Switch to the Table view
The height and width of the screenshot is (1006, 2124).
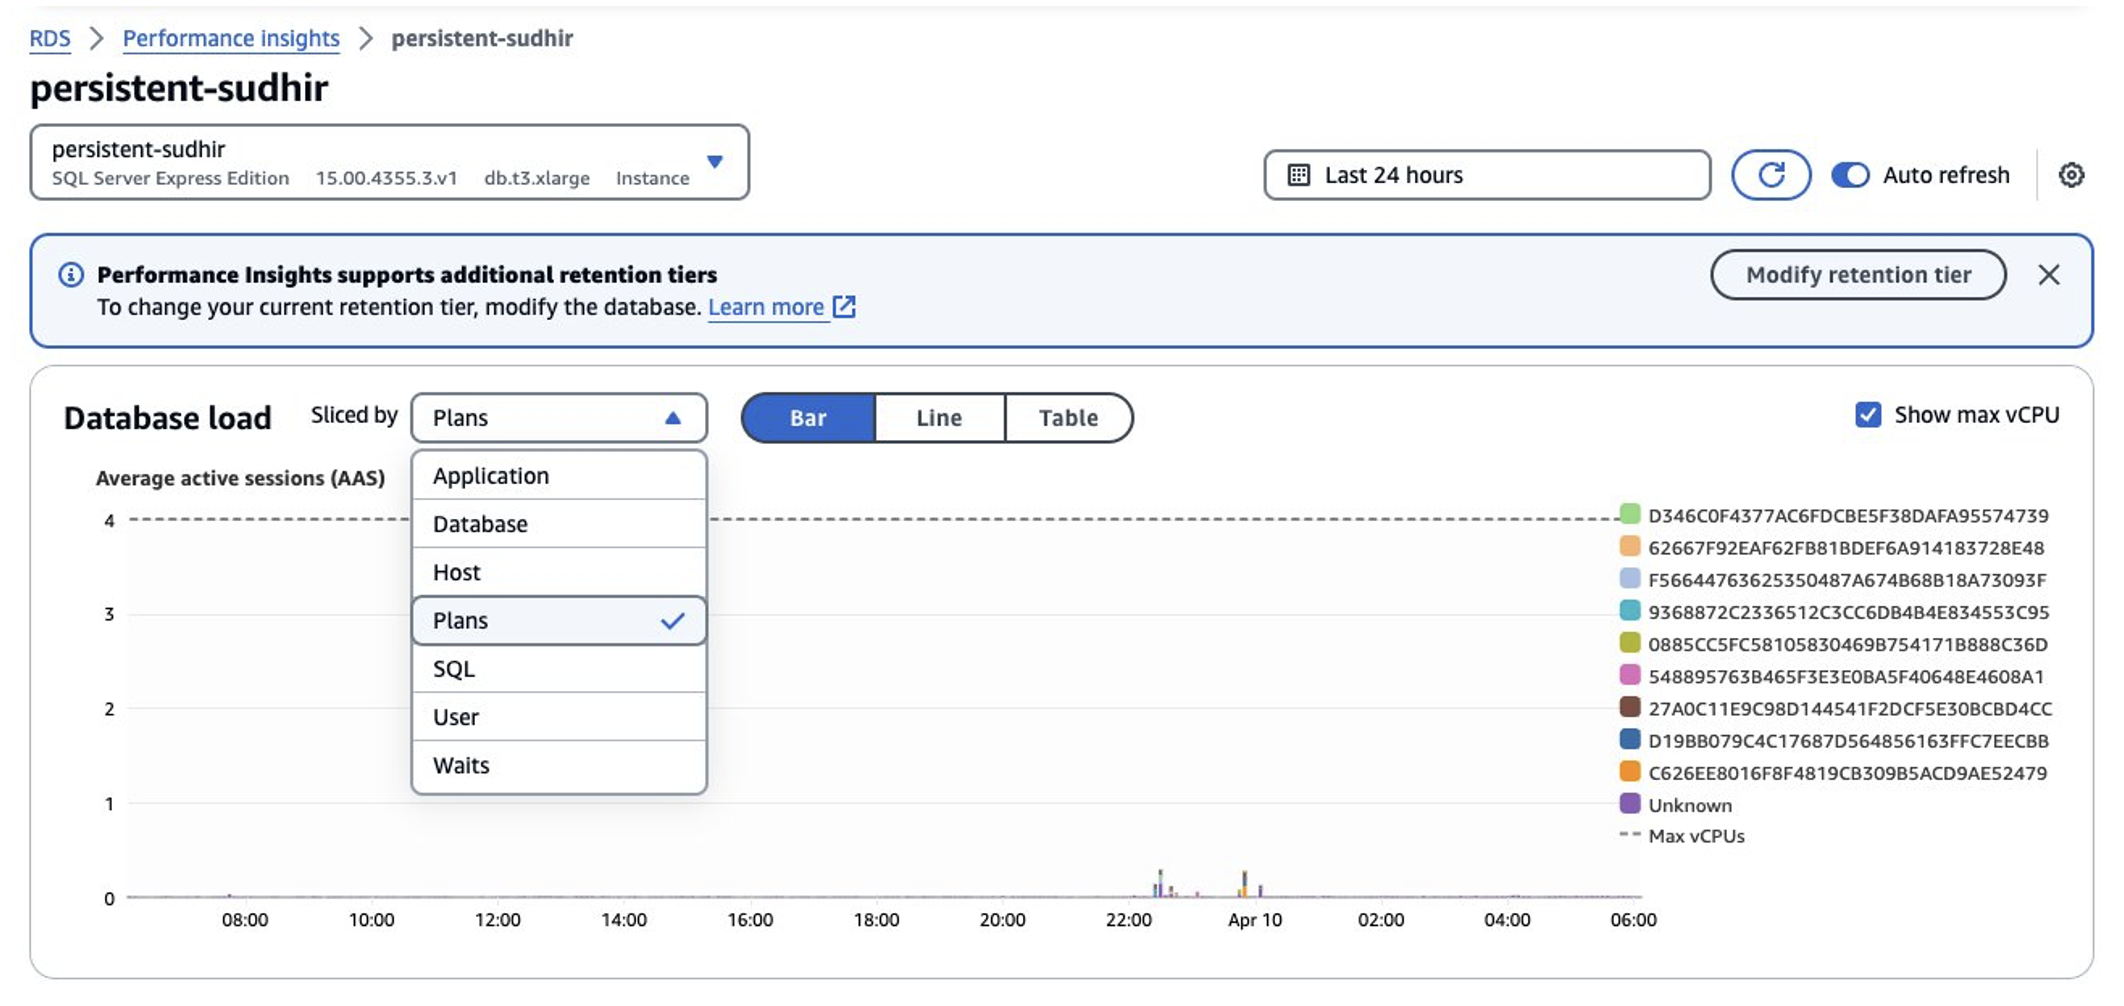(1068, 418)
